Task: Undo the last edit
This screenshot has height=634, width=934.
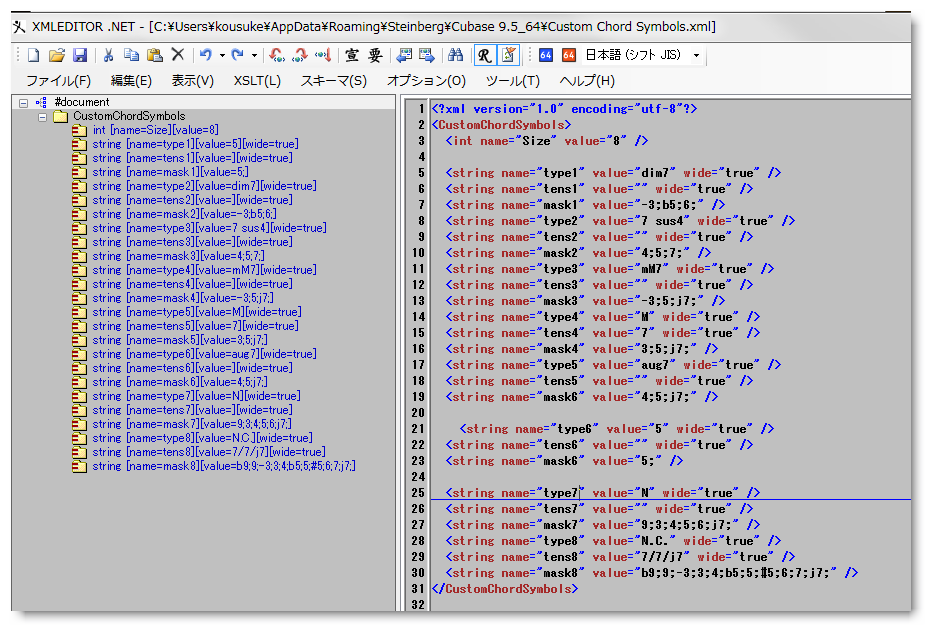Action: pos(206,55)
